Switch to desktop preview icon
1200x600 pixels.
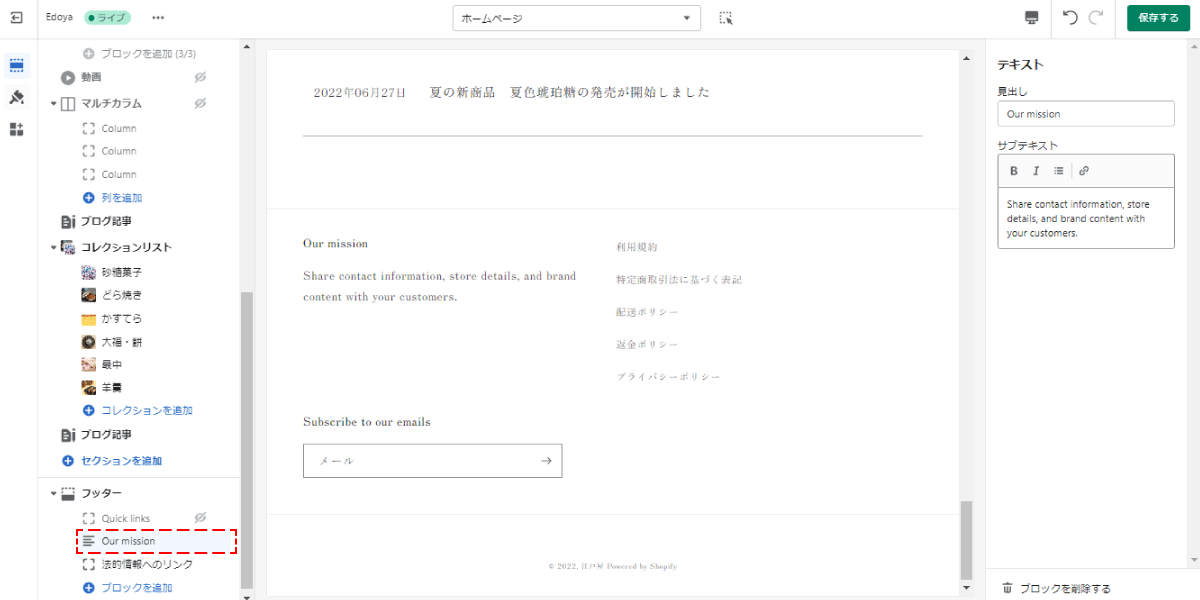pyautogui.click(x=1032, y=18)
